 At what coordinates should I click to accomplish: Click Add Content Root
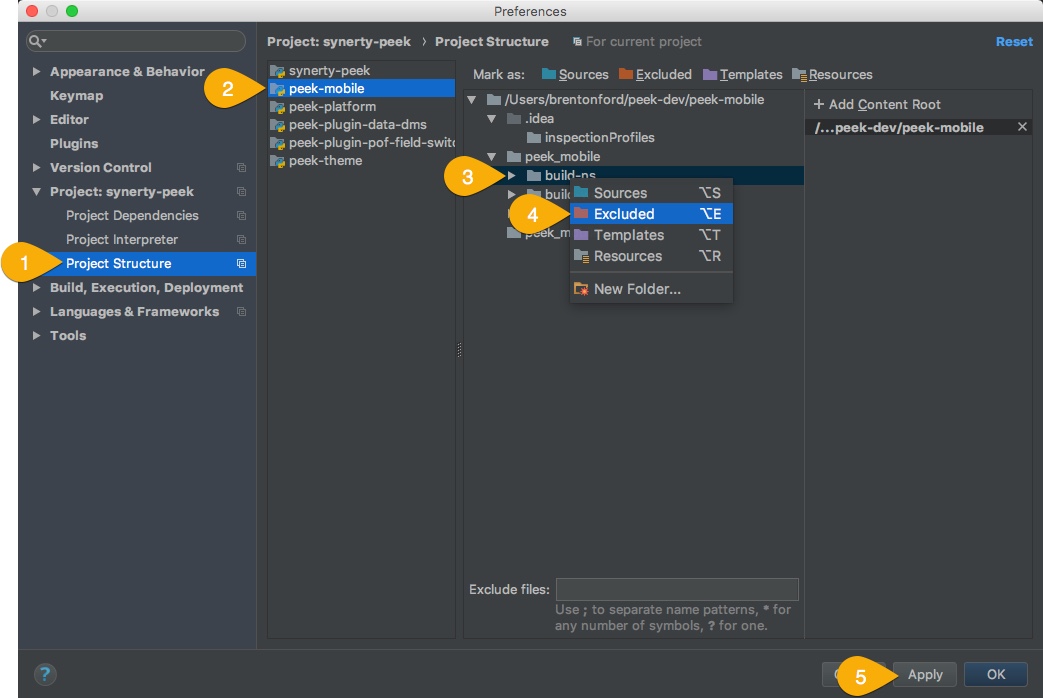click(877, 104)
